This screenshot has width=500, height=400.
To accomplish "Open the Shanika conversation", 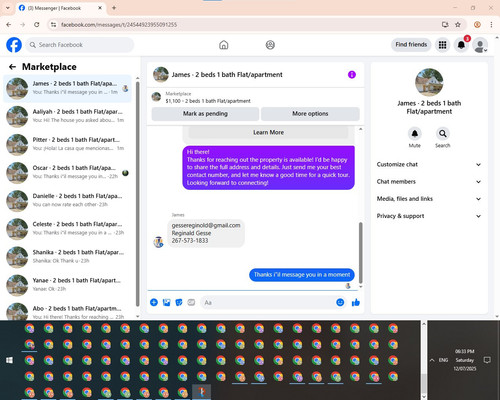I will tap(67, 257).
